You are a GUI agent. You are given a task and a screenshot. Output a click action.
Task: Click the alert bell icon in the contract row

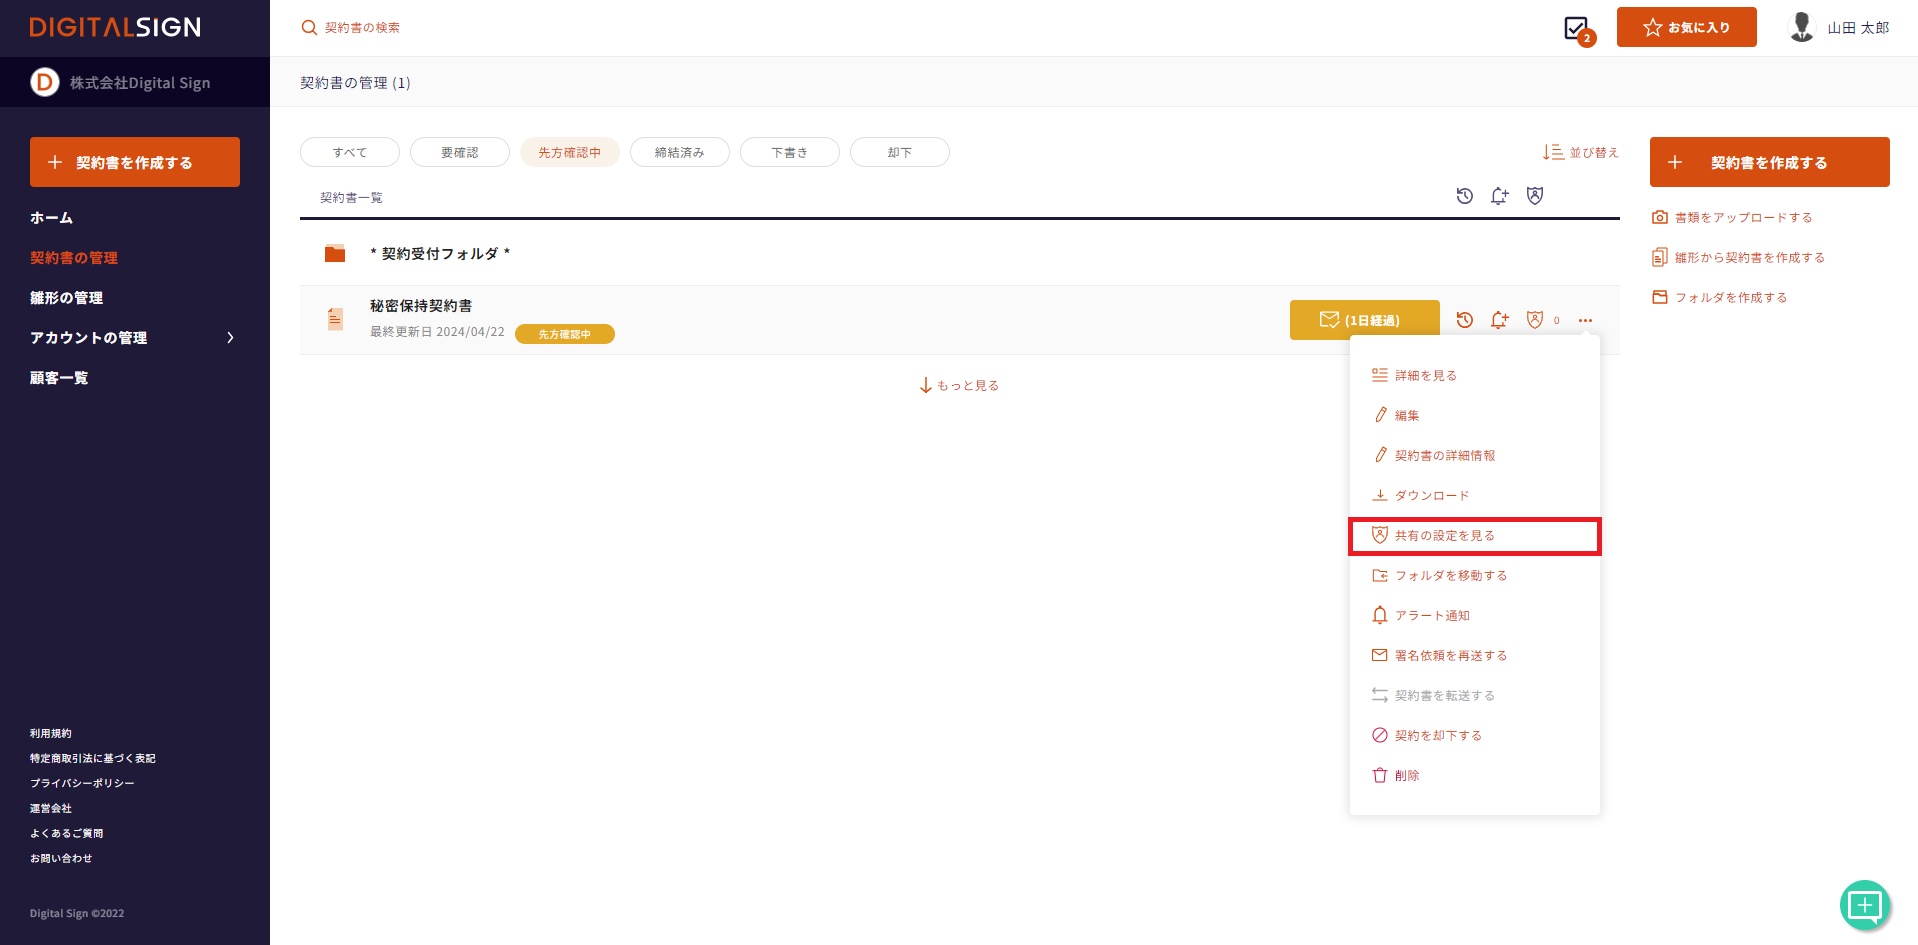coord(1499,320)
